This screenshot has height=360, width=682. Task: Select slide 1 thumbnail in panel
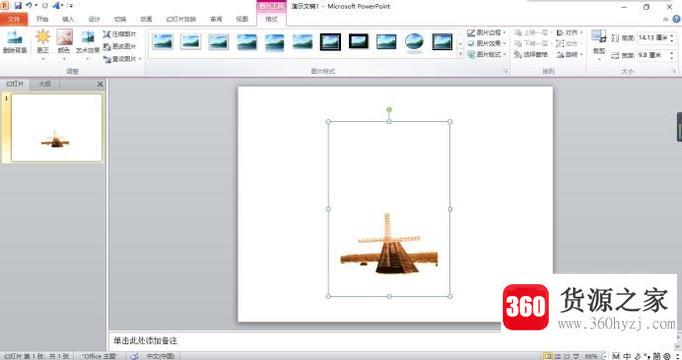(56, 128)
